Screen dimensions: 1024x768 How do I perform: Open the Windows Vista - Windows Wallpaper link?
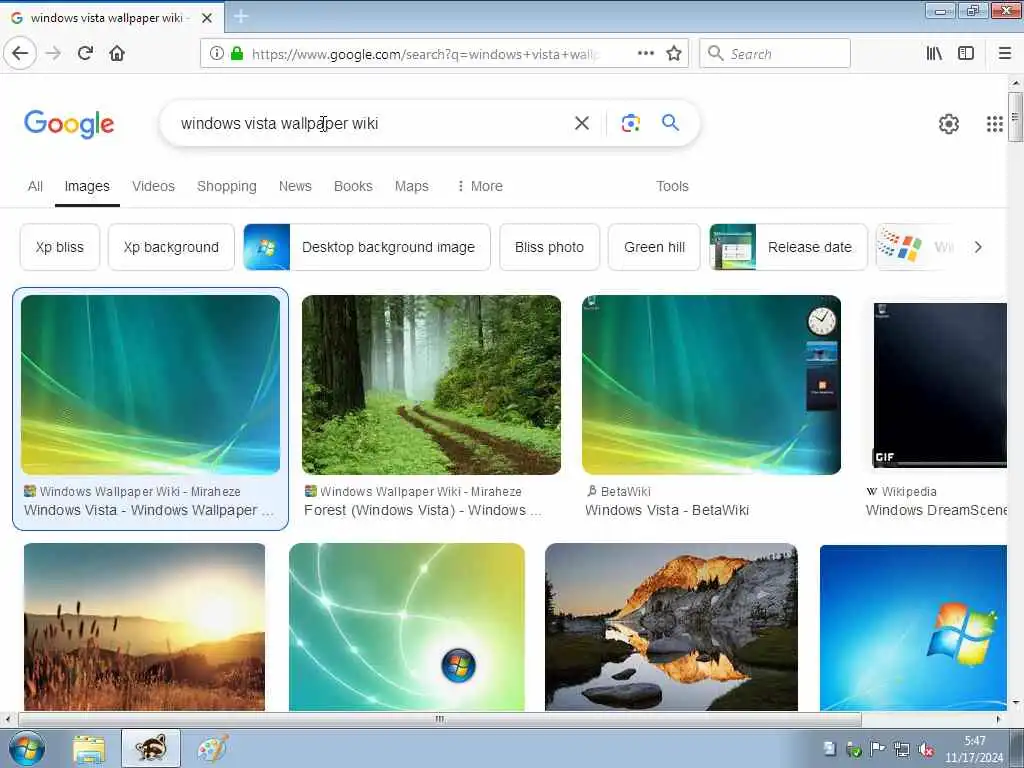click(x=149, y=510)
